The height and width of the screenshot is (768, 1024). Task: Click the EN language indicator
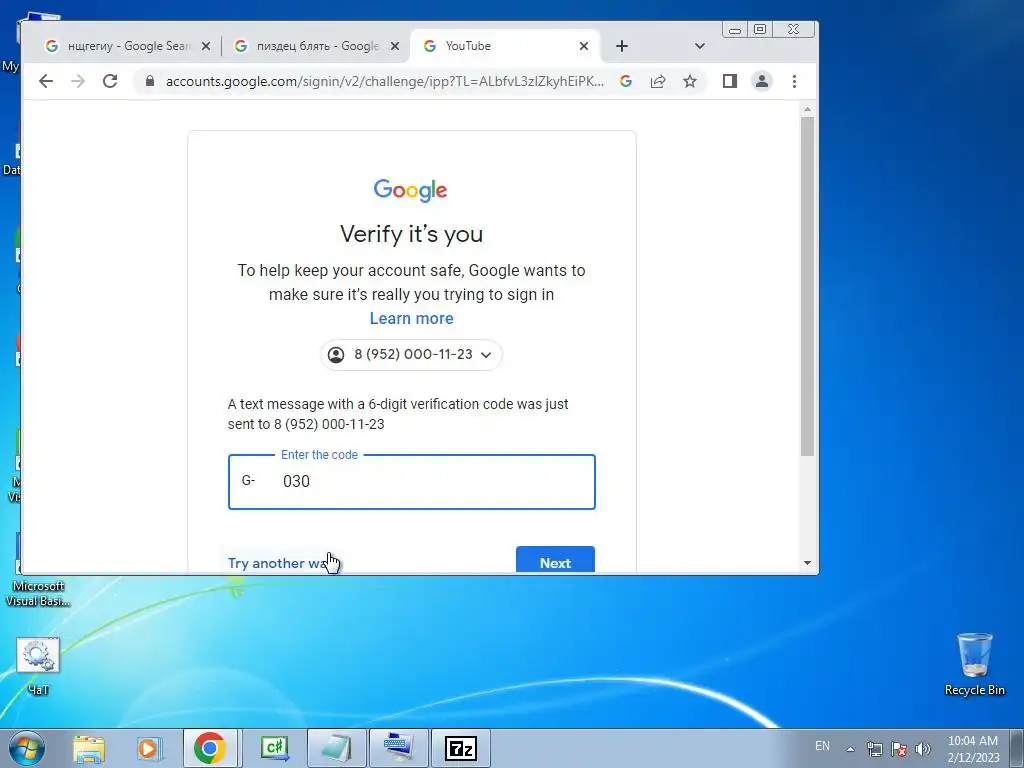click(x=822, y=746)
